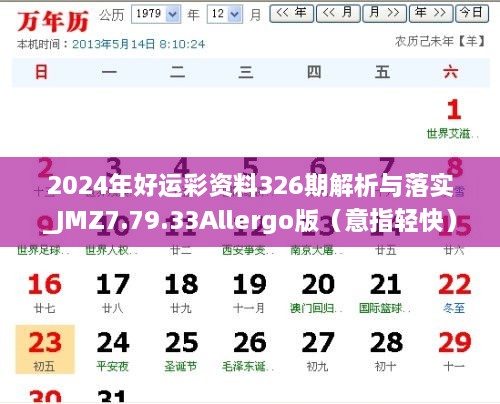Select date 30 in last row
The image size is (500, 404).
[x=45, y=396]
